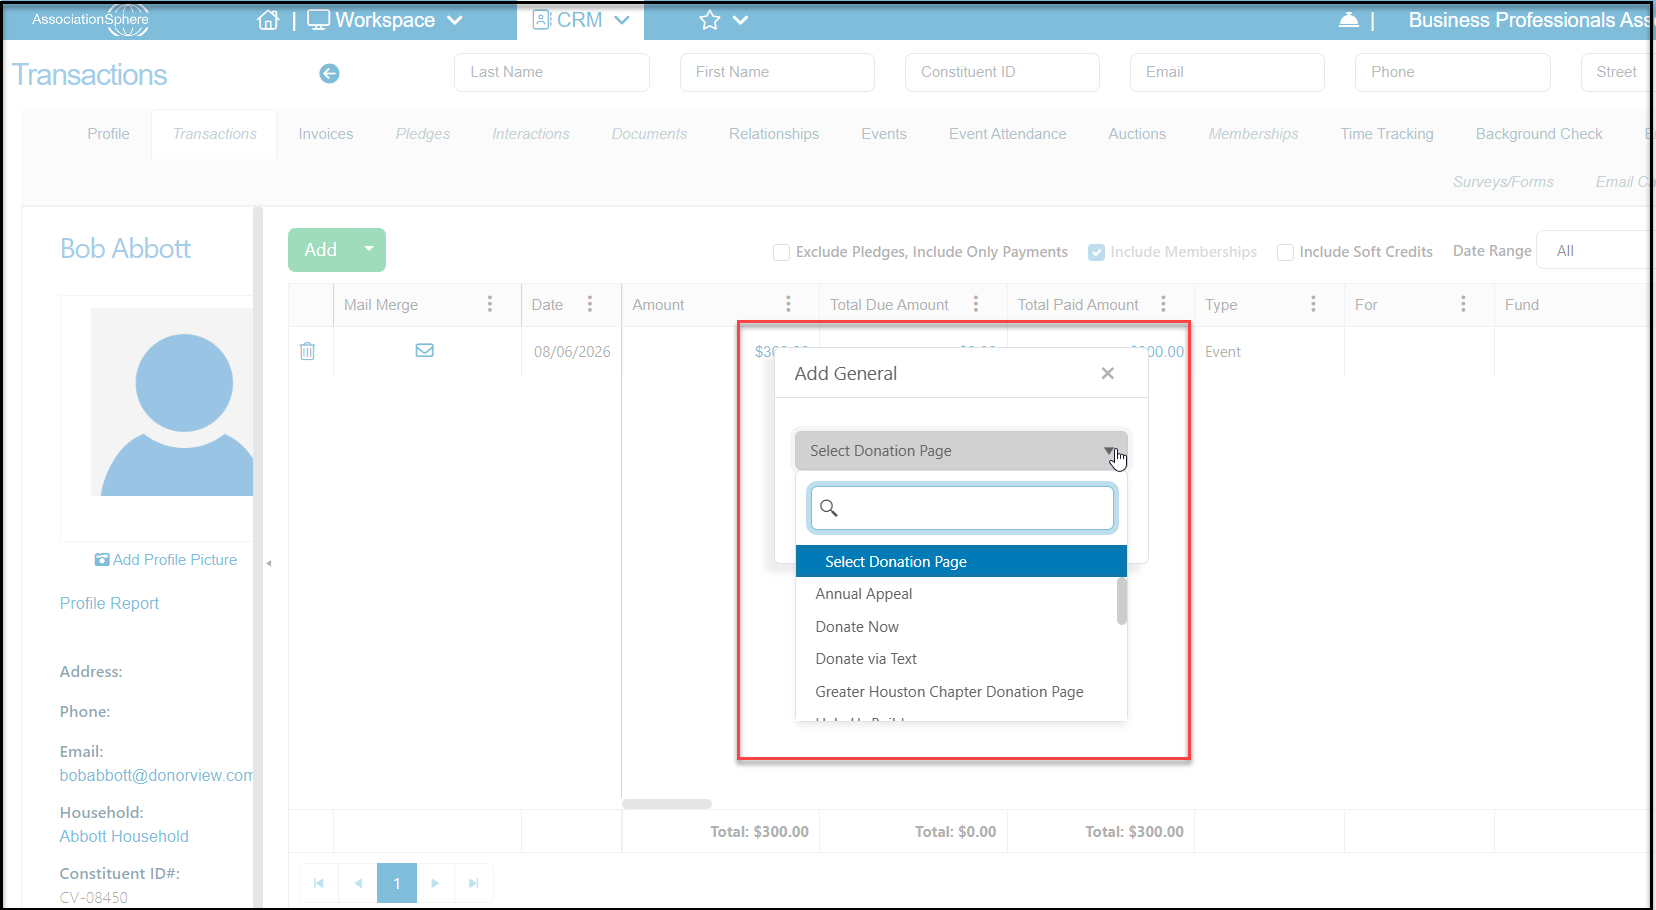Click the back arrow beside Transactions
Image resolution: width=1656 pixels, height=910 pixels.
pos(329,73)
